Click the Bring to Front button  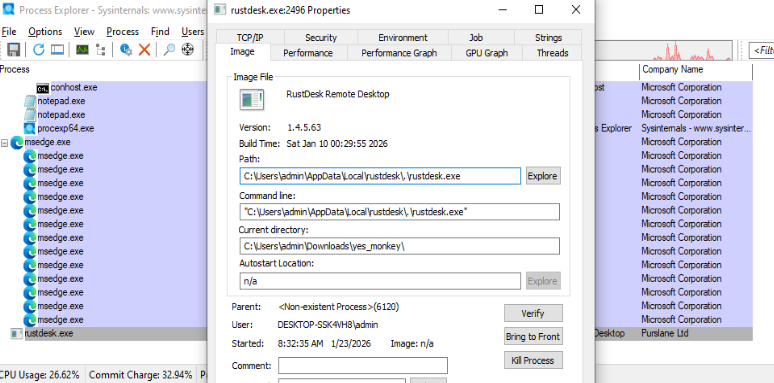(533, 337)
